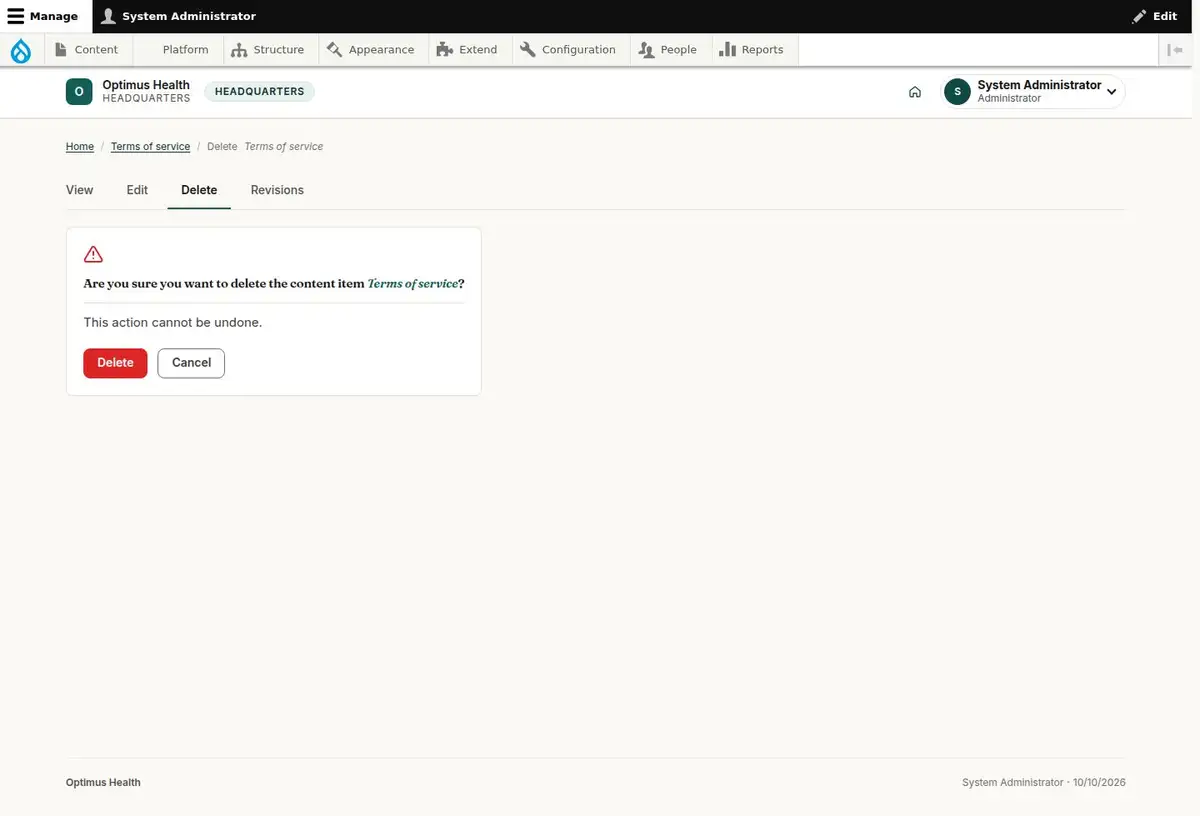1200x816 pixels.
Task: Click the Optimus Health site name
Action: (146, 85)
